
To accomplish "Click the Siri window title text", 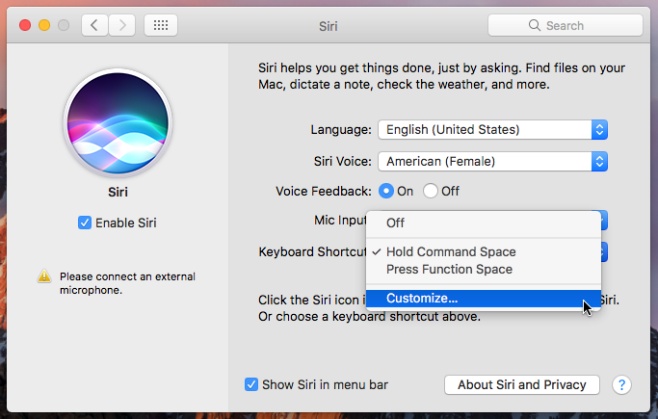I will [x=328, y=26].
